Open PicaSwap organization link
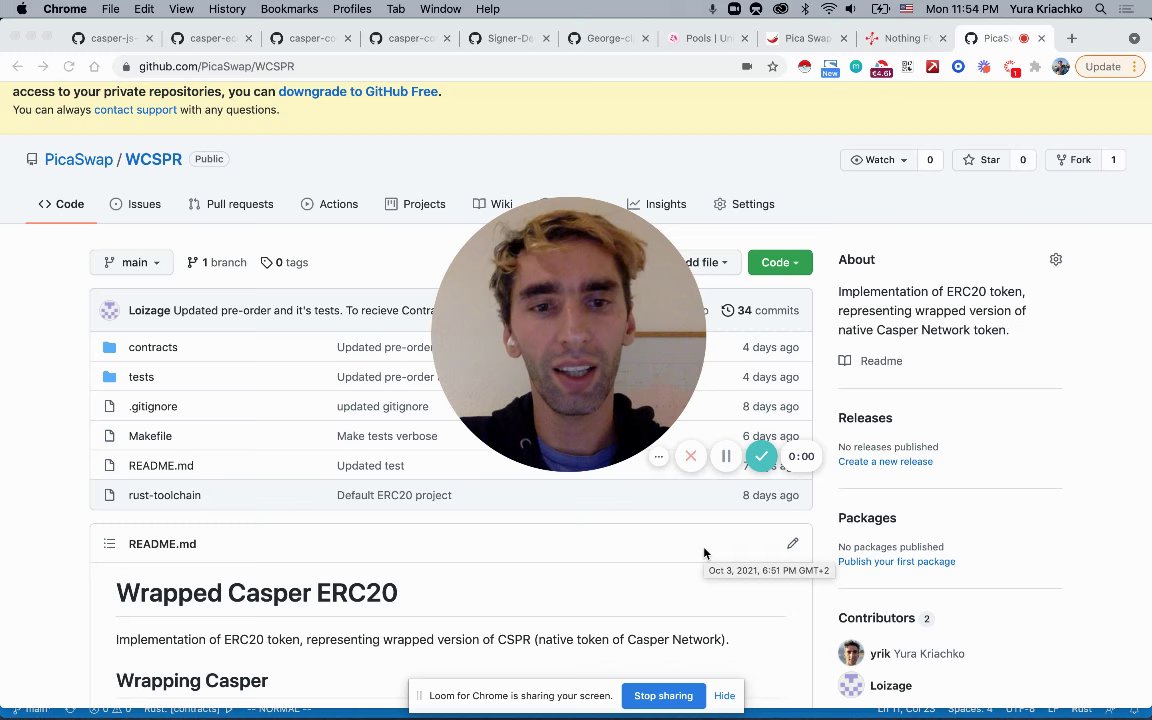The width and height of the screenshot is (1152, 720). click(79, 159)
